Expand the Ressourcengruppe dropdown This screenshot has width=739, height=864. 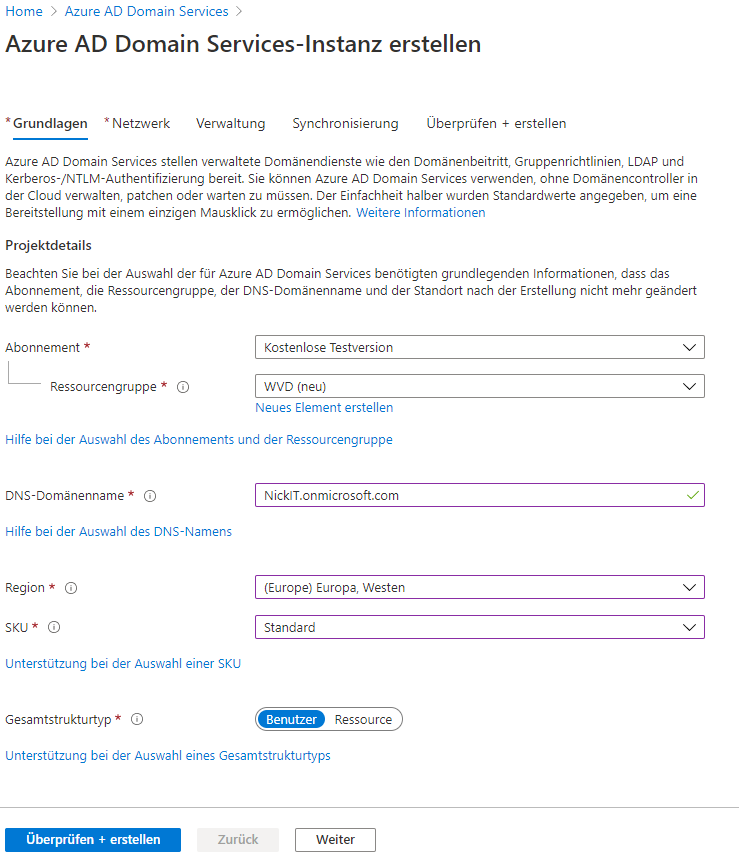479,386
